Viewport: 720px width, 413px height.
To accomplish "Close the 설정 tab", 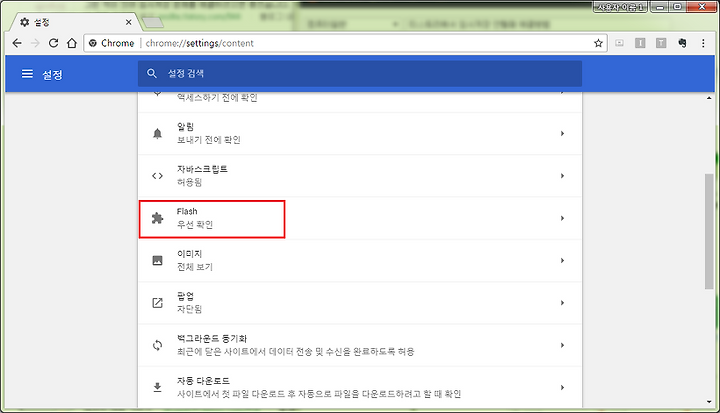I will [129, 22].
